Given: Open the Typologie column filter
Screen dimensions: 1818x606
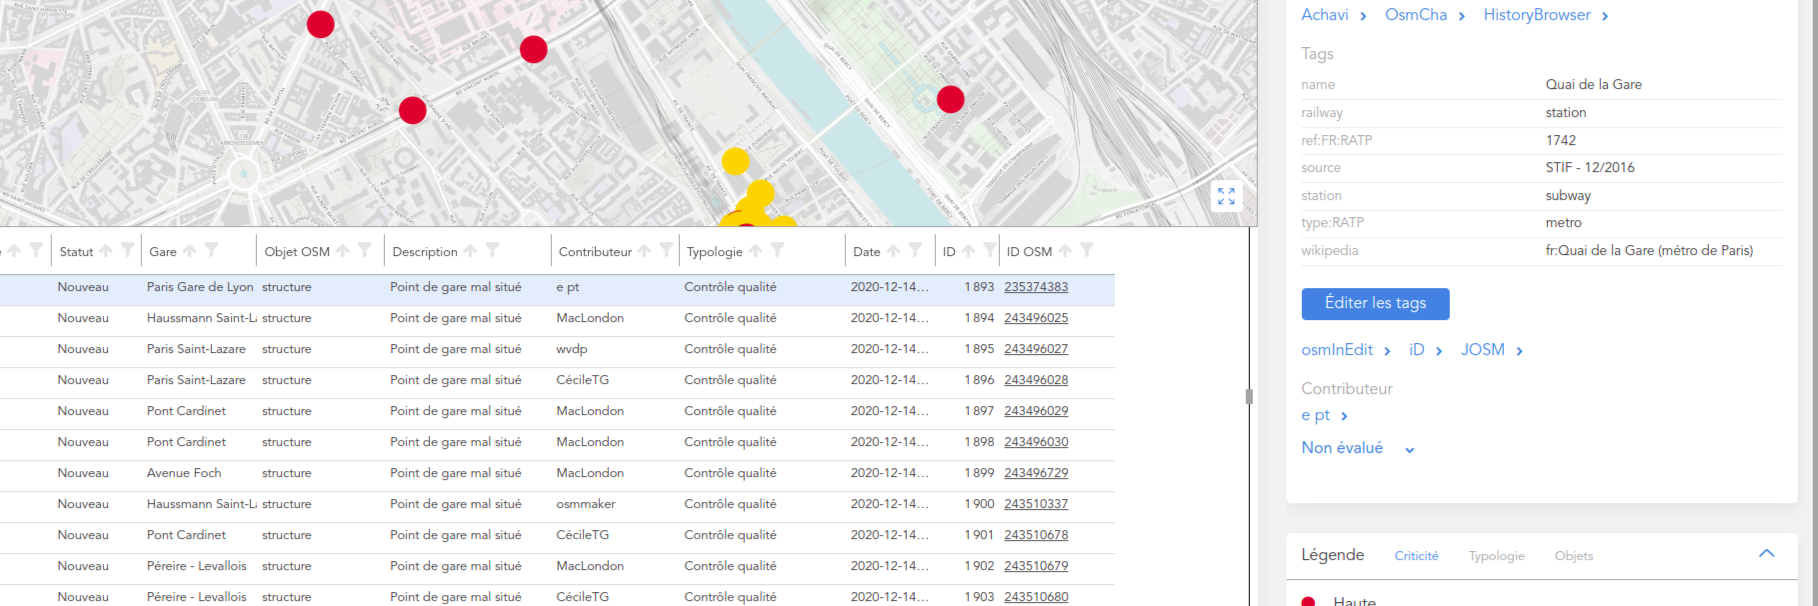Looking at the screenshot, I should 777,251.
